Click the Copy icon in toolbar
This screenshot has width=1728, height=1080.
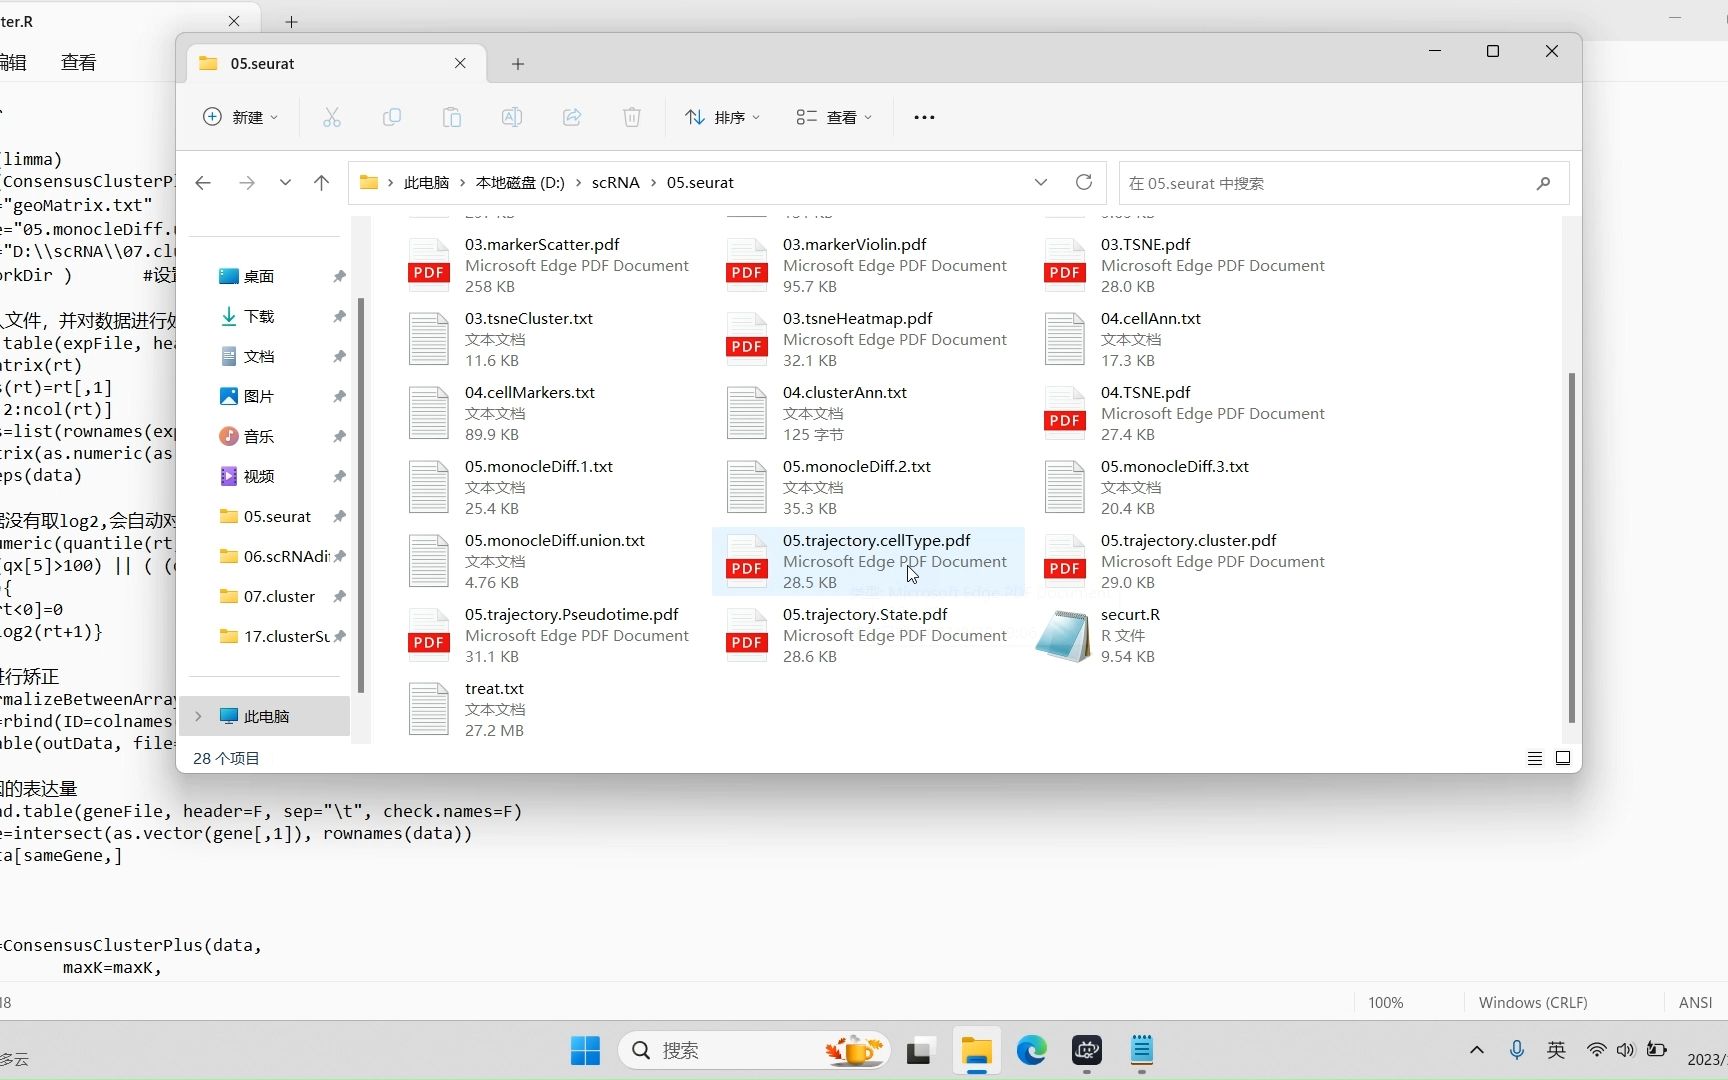click(392, 118)
